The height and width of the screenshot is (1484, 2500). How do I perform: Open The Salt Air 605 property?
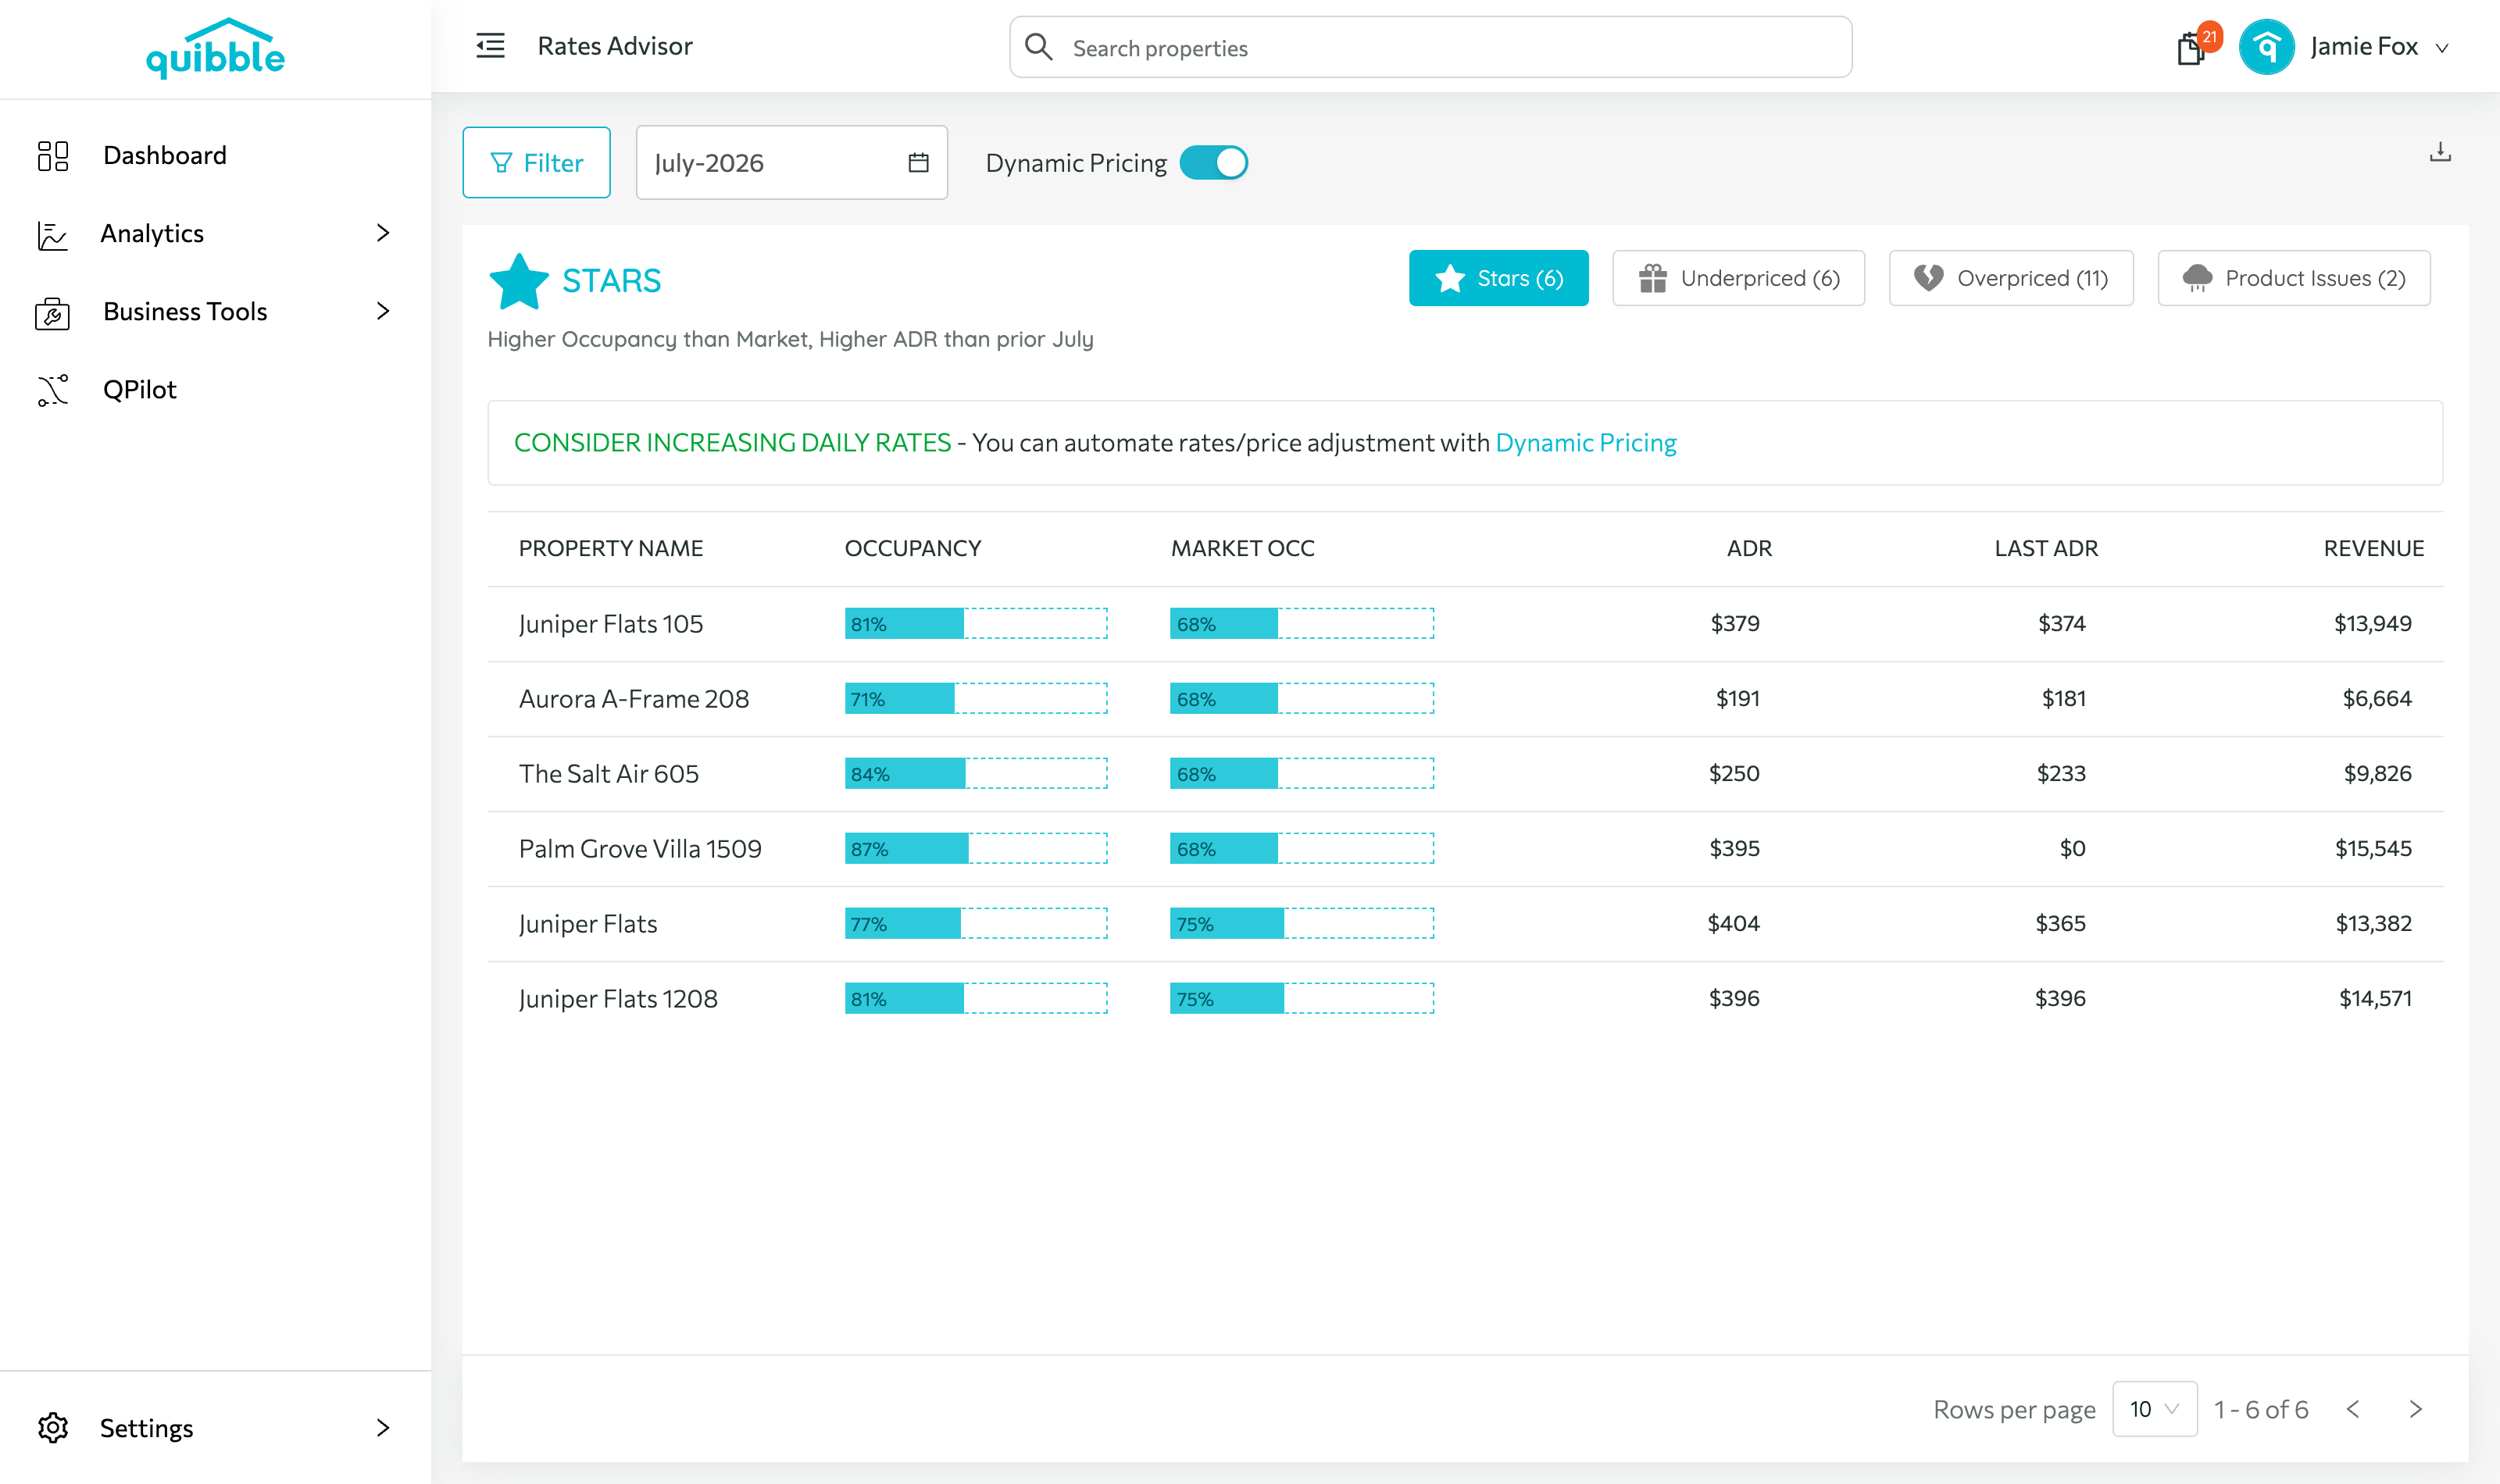pyautogui.click(x=608, y=773)
